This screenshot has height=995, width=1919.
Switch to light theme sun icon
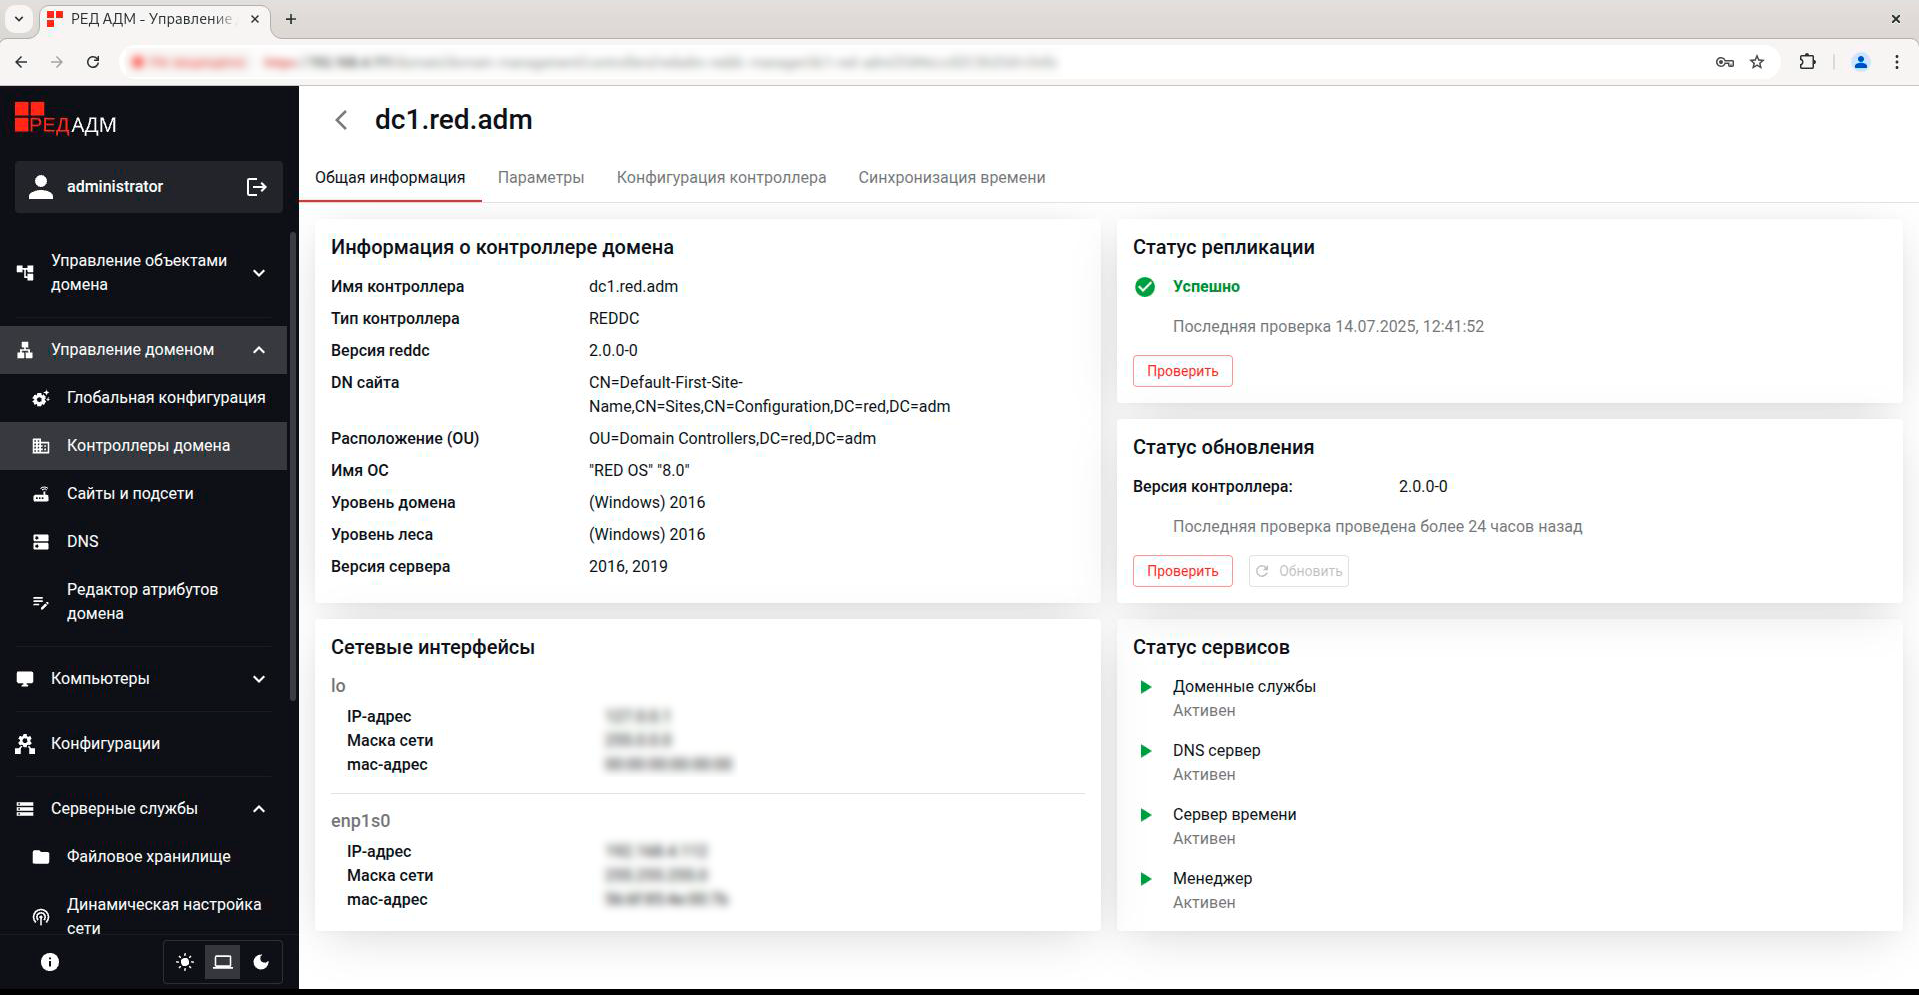(185, 962)
